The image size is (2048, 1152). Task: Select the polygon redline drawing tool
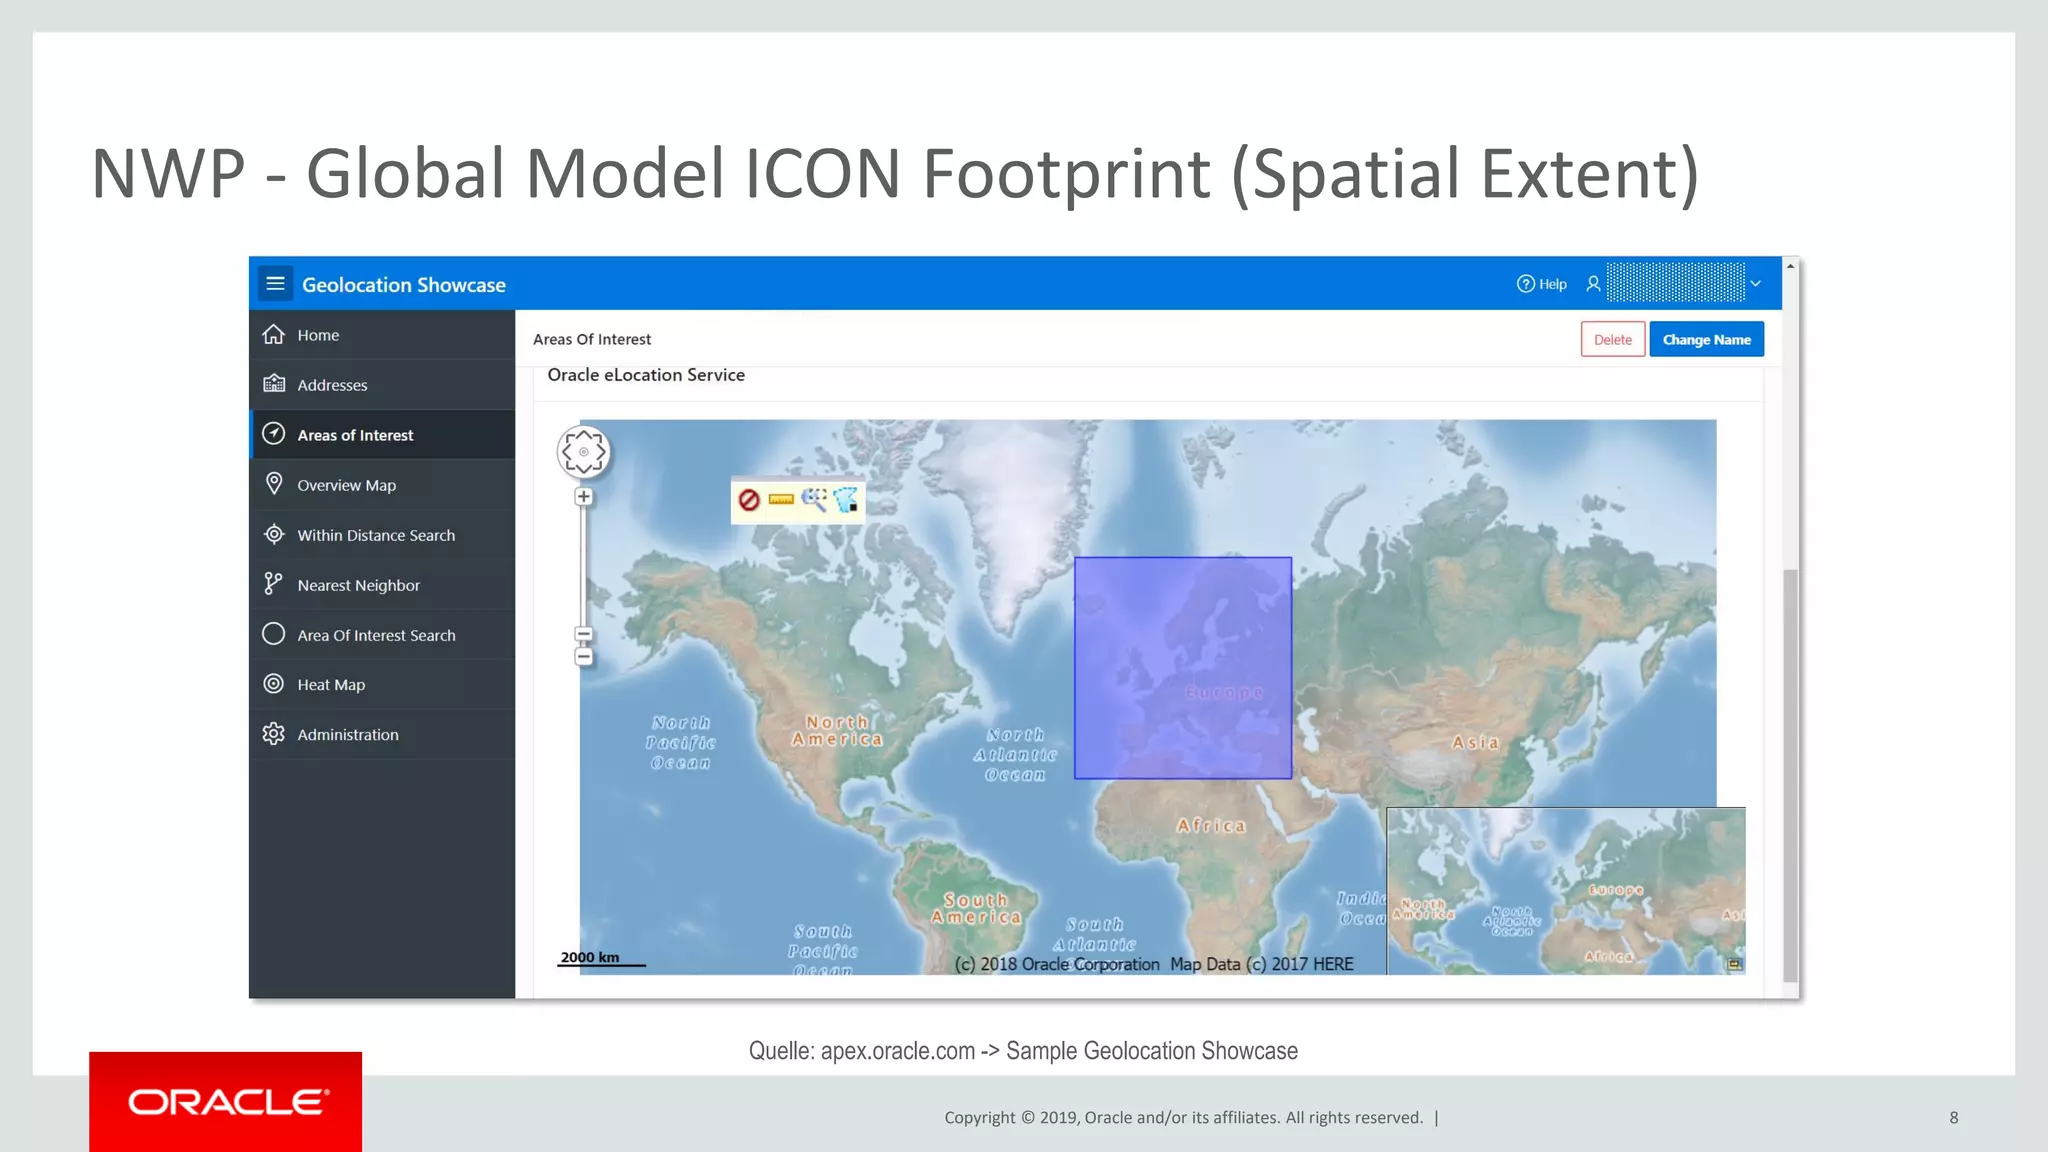[x=847, y=500]
